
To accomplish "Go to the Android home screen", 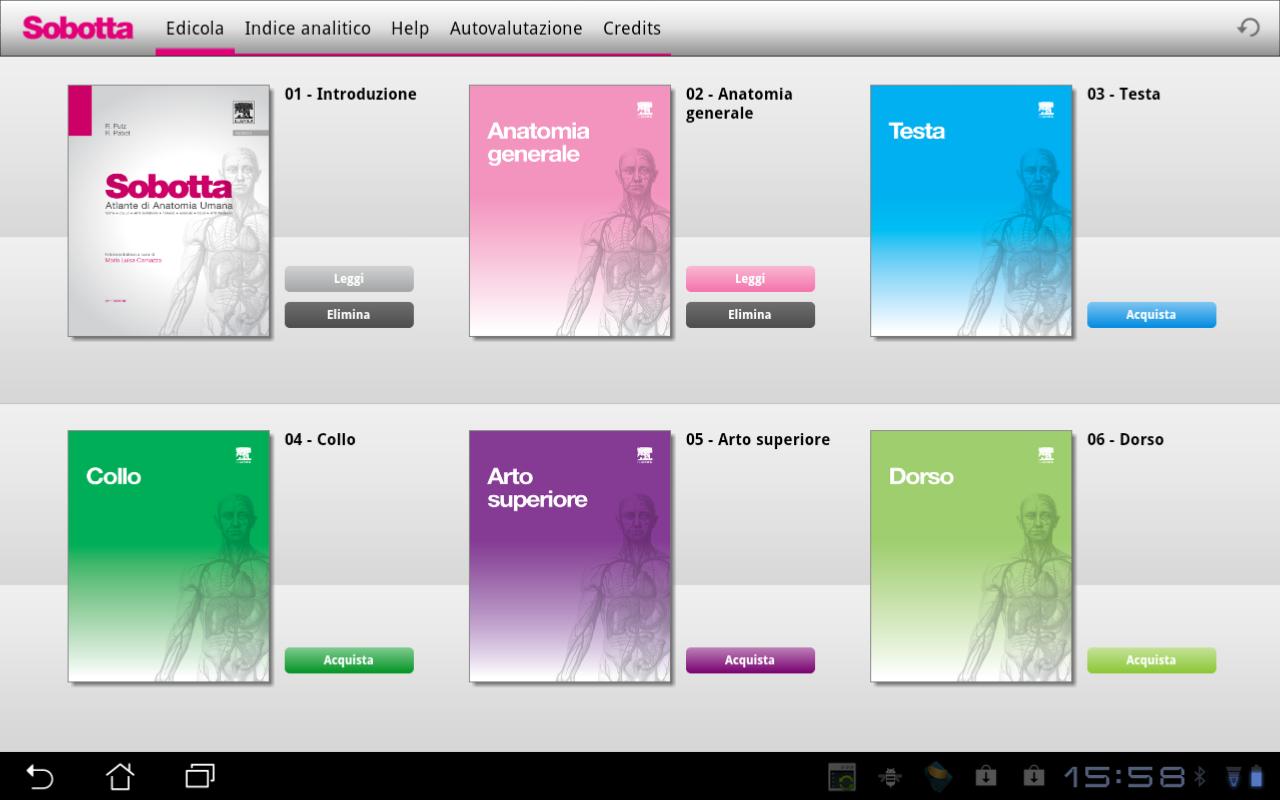I will [x=120, y=776].
